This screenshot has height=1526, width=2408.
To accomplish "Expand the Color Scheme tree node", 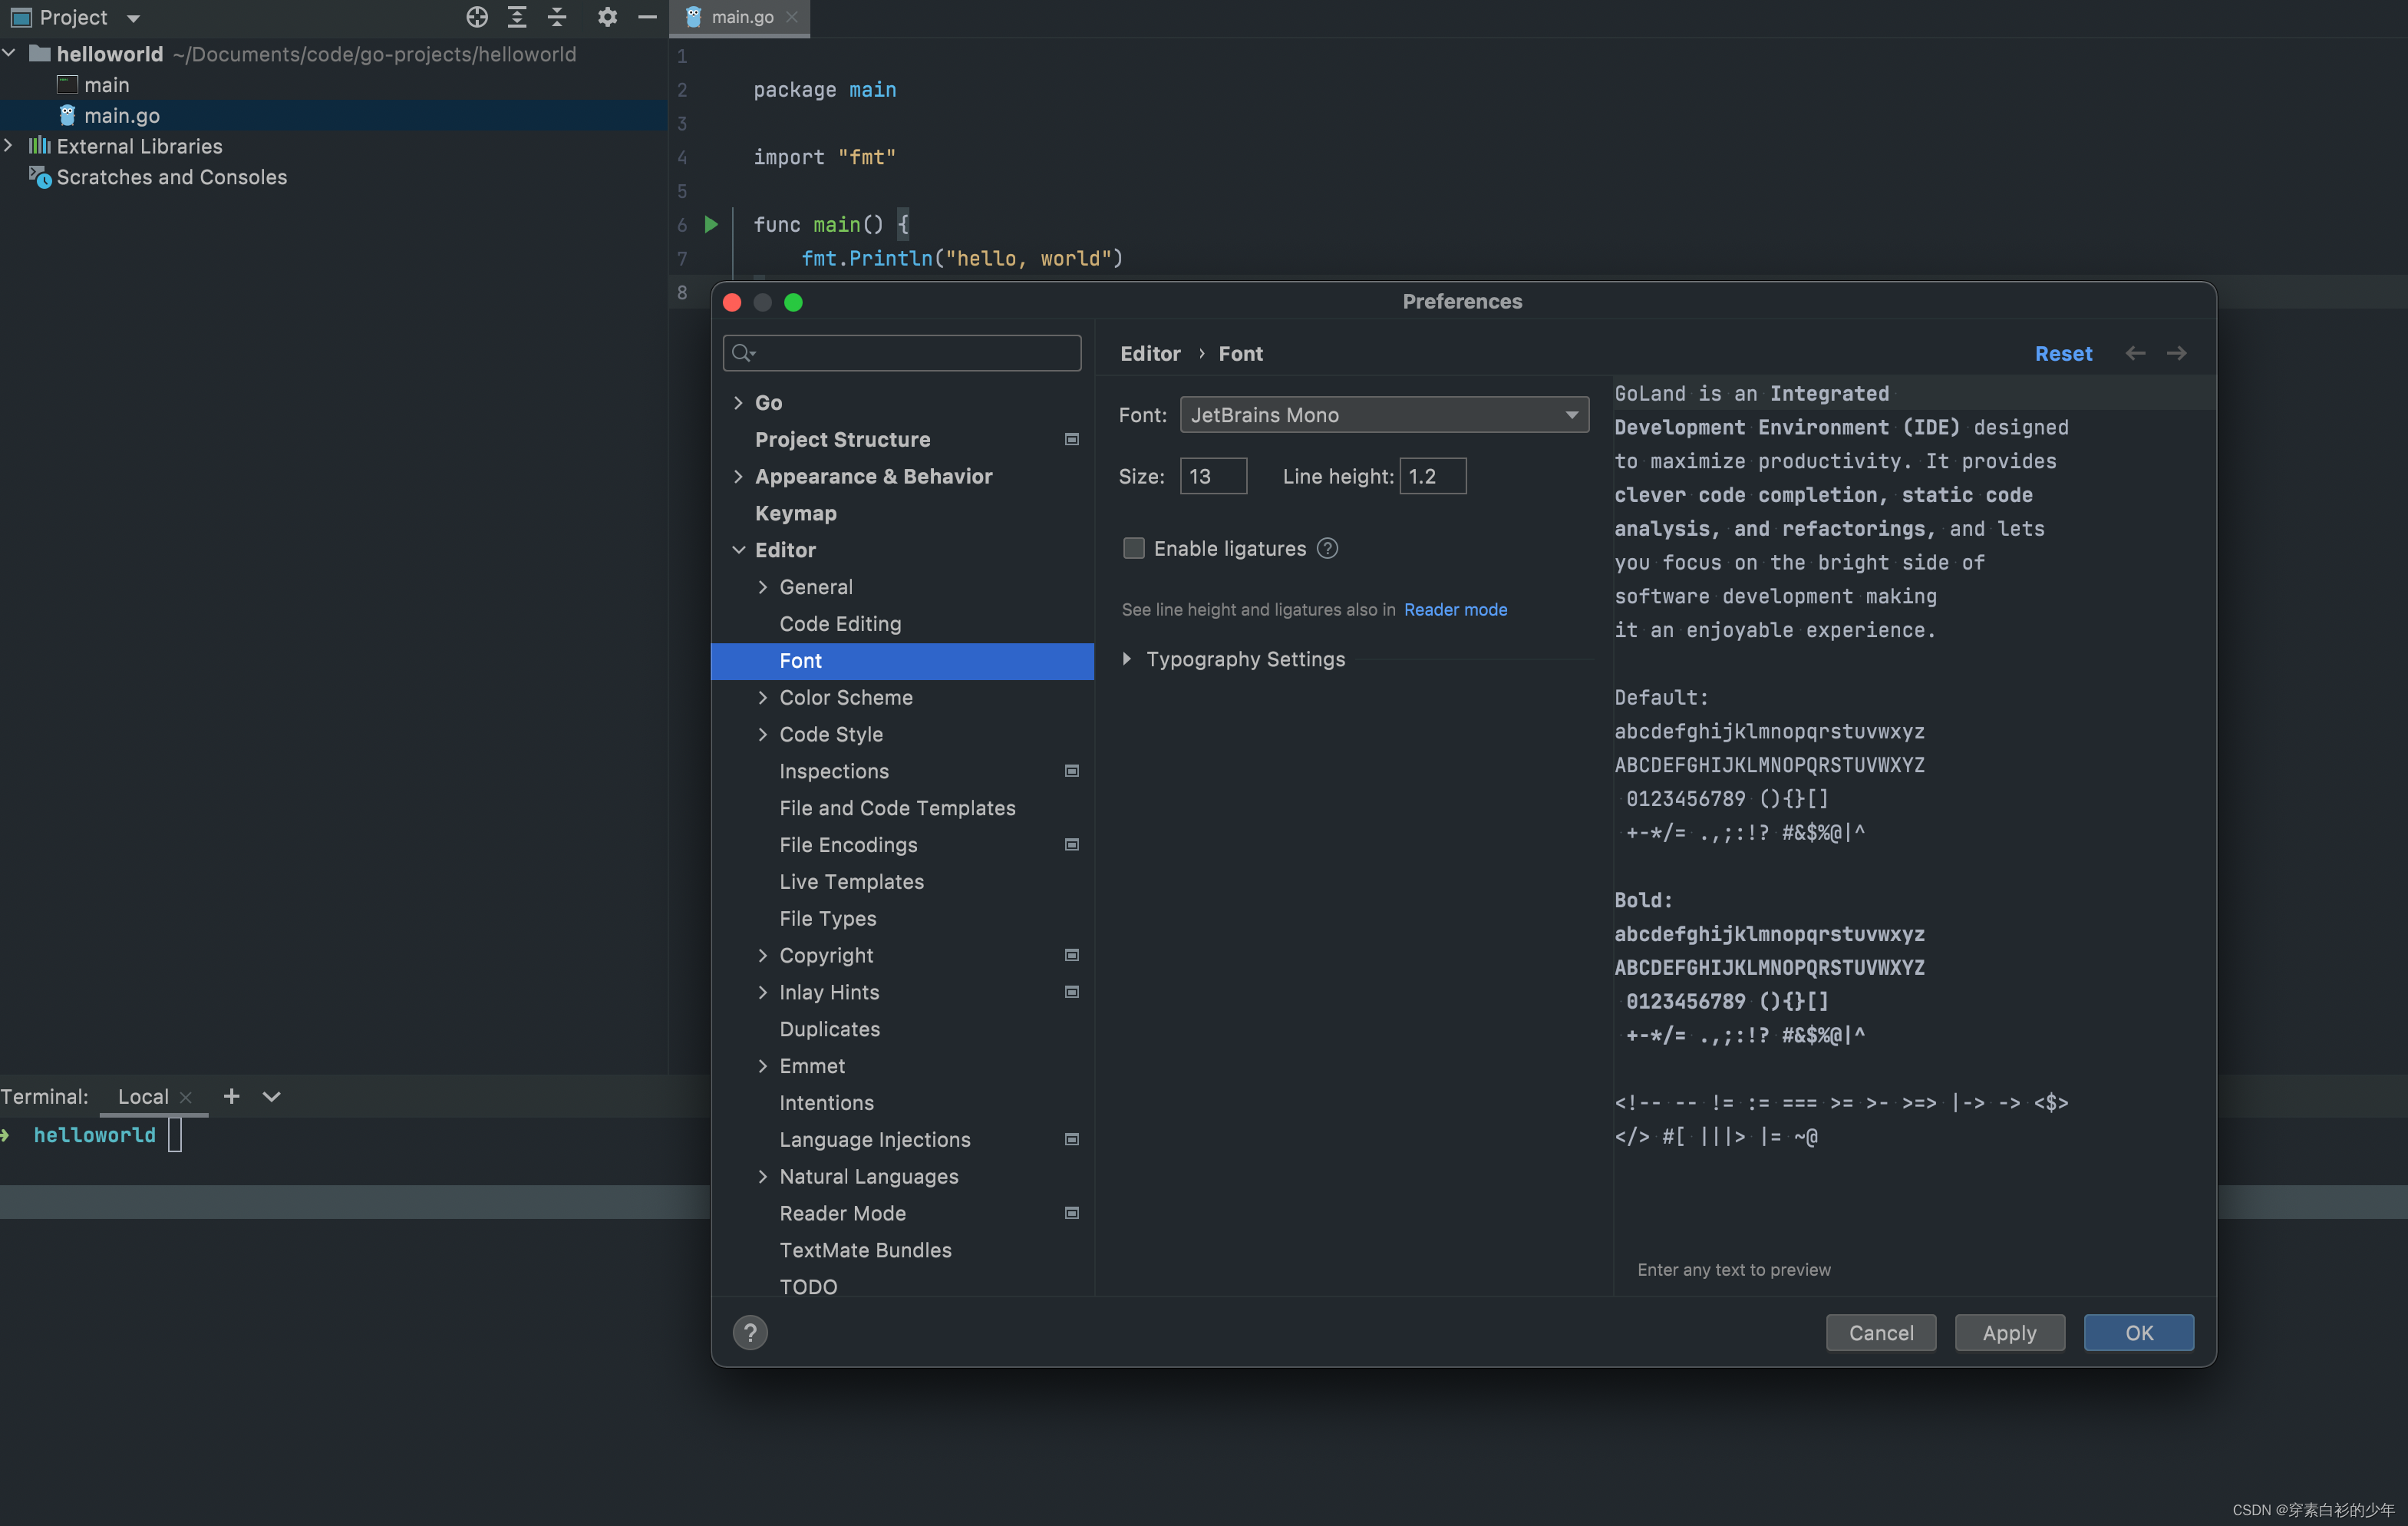I will coord(763,697).
